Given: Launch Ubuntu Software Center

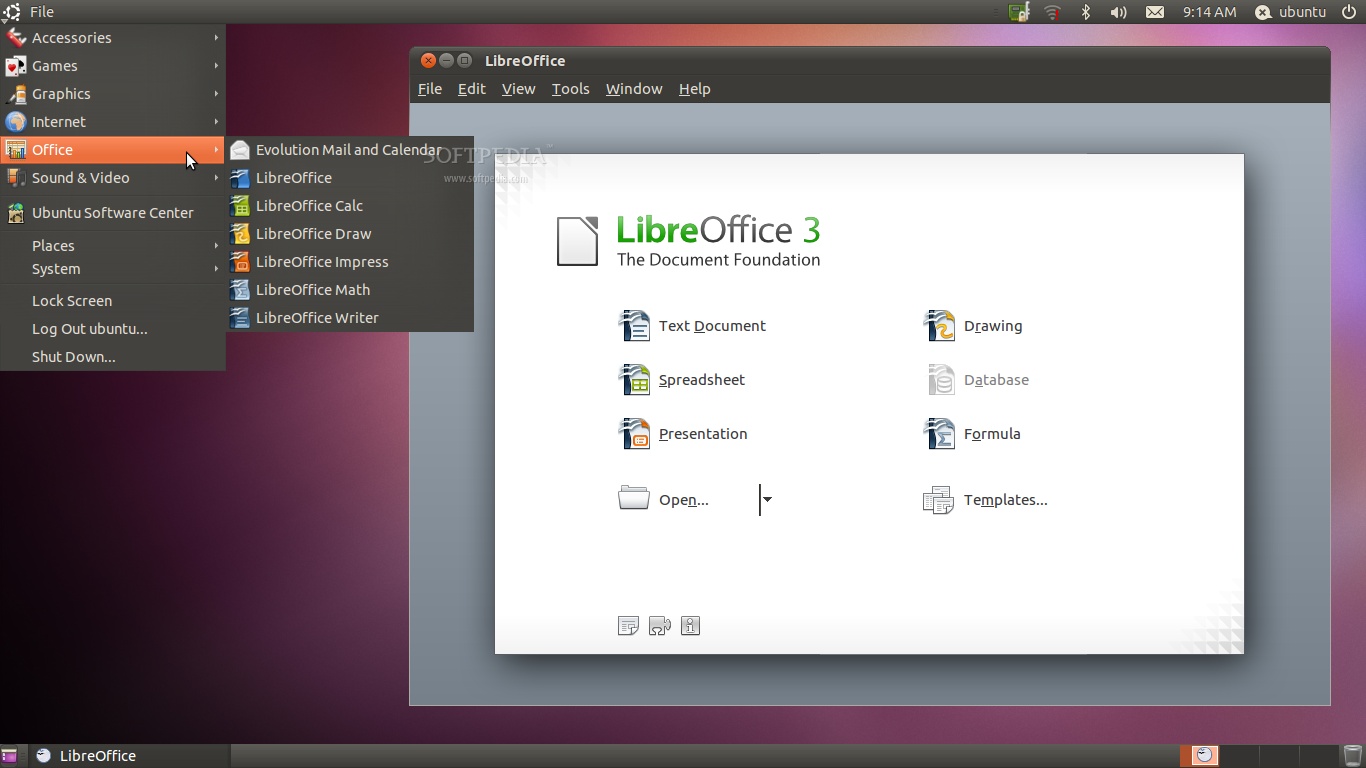Looking at the screenshot, I should pyautogui.click(x=113, y=213).
